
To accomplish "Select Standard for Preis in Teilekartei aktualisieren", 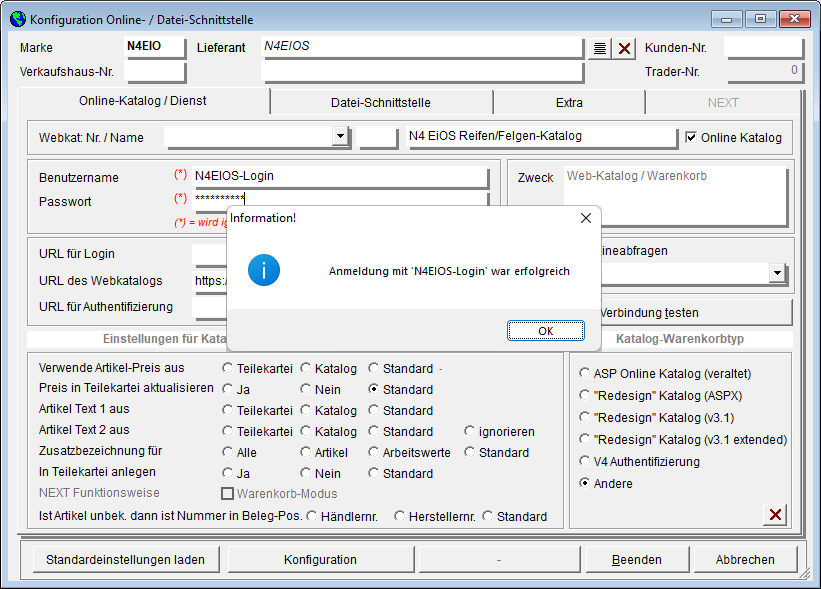I will (373, 389).
